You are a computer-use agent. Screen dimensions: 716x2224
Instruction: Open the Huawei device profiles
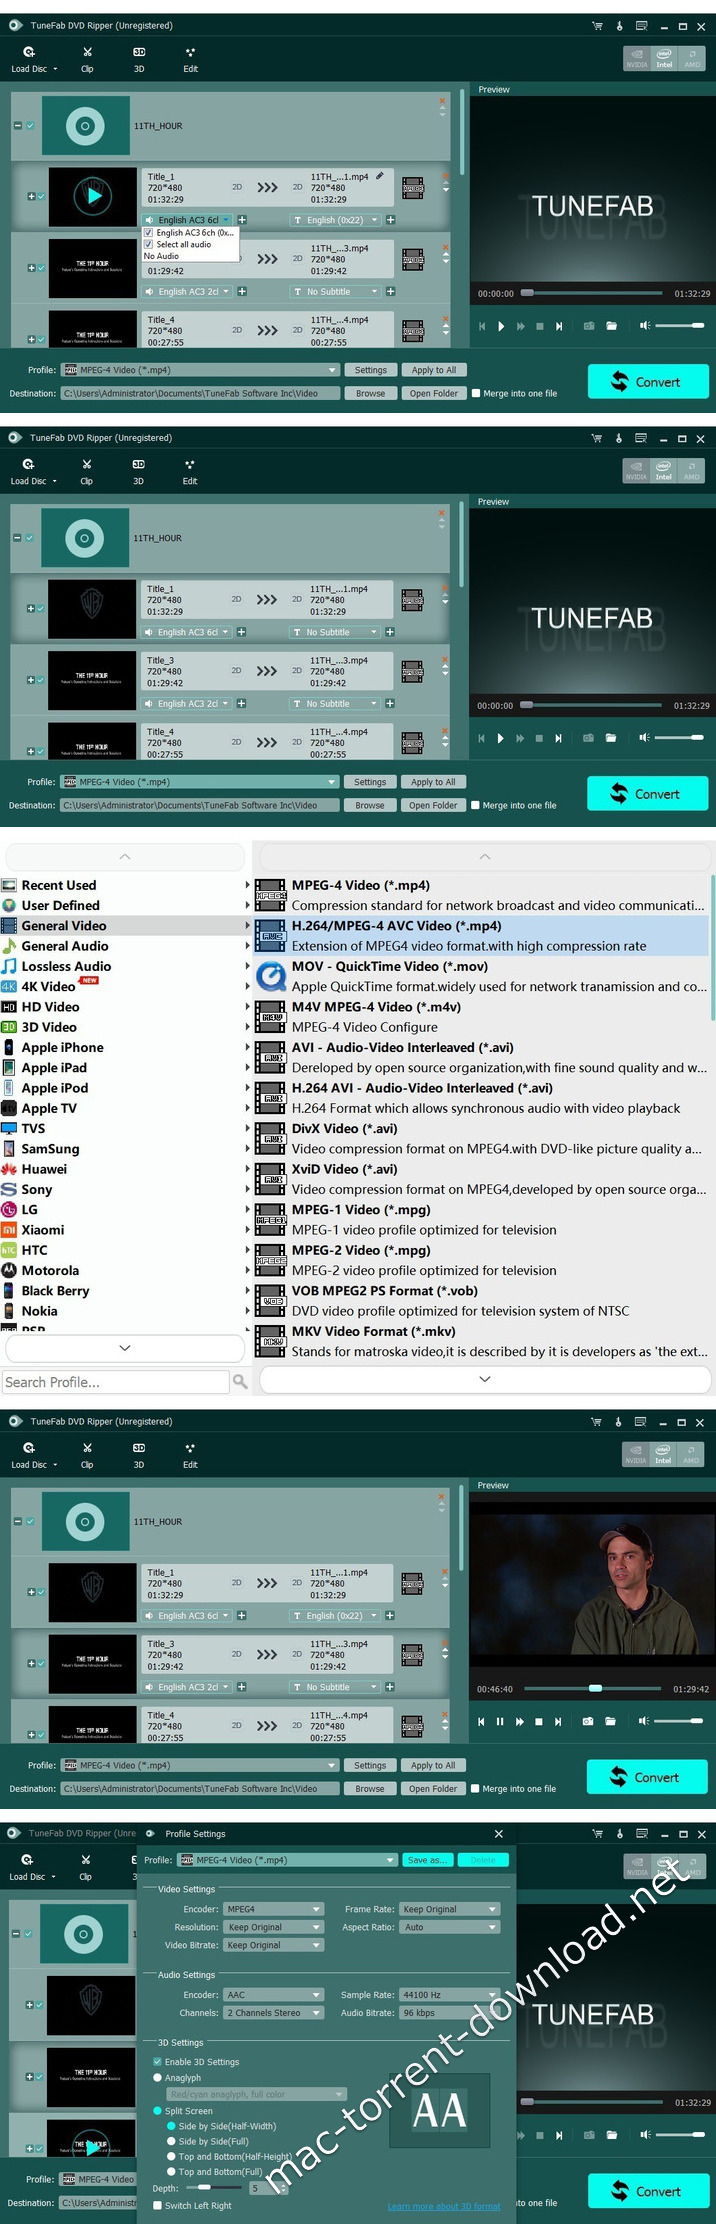coord(44,1169)
